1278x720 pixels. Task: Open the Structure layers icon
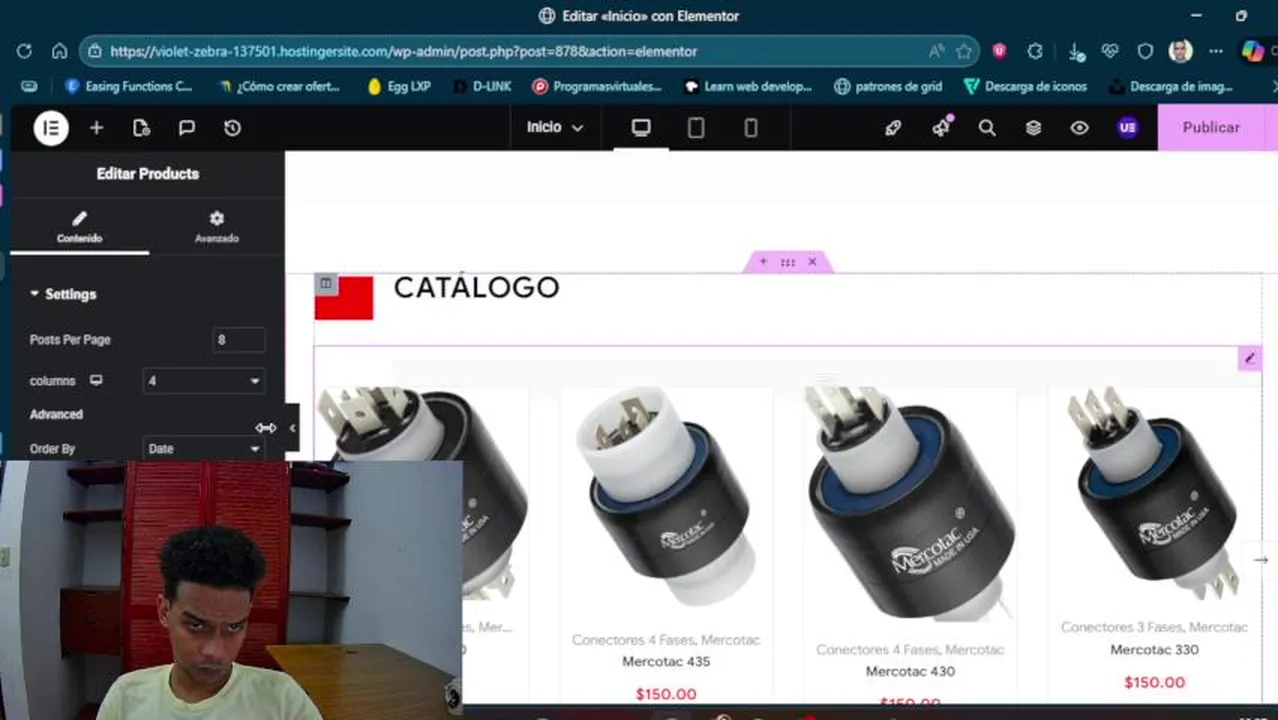click(x=1034, y=128)
